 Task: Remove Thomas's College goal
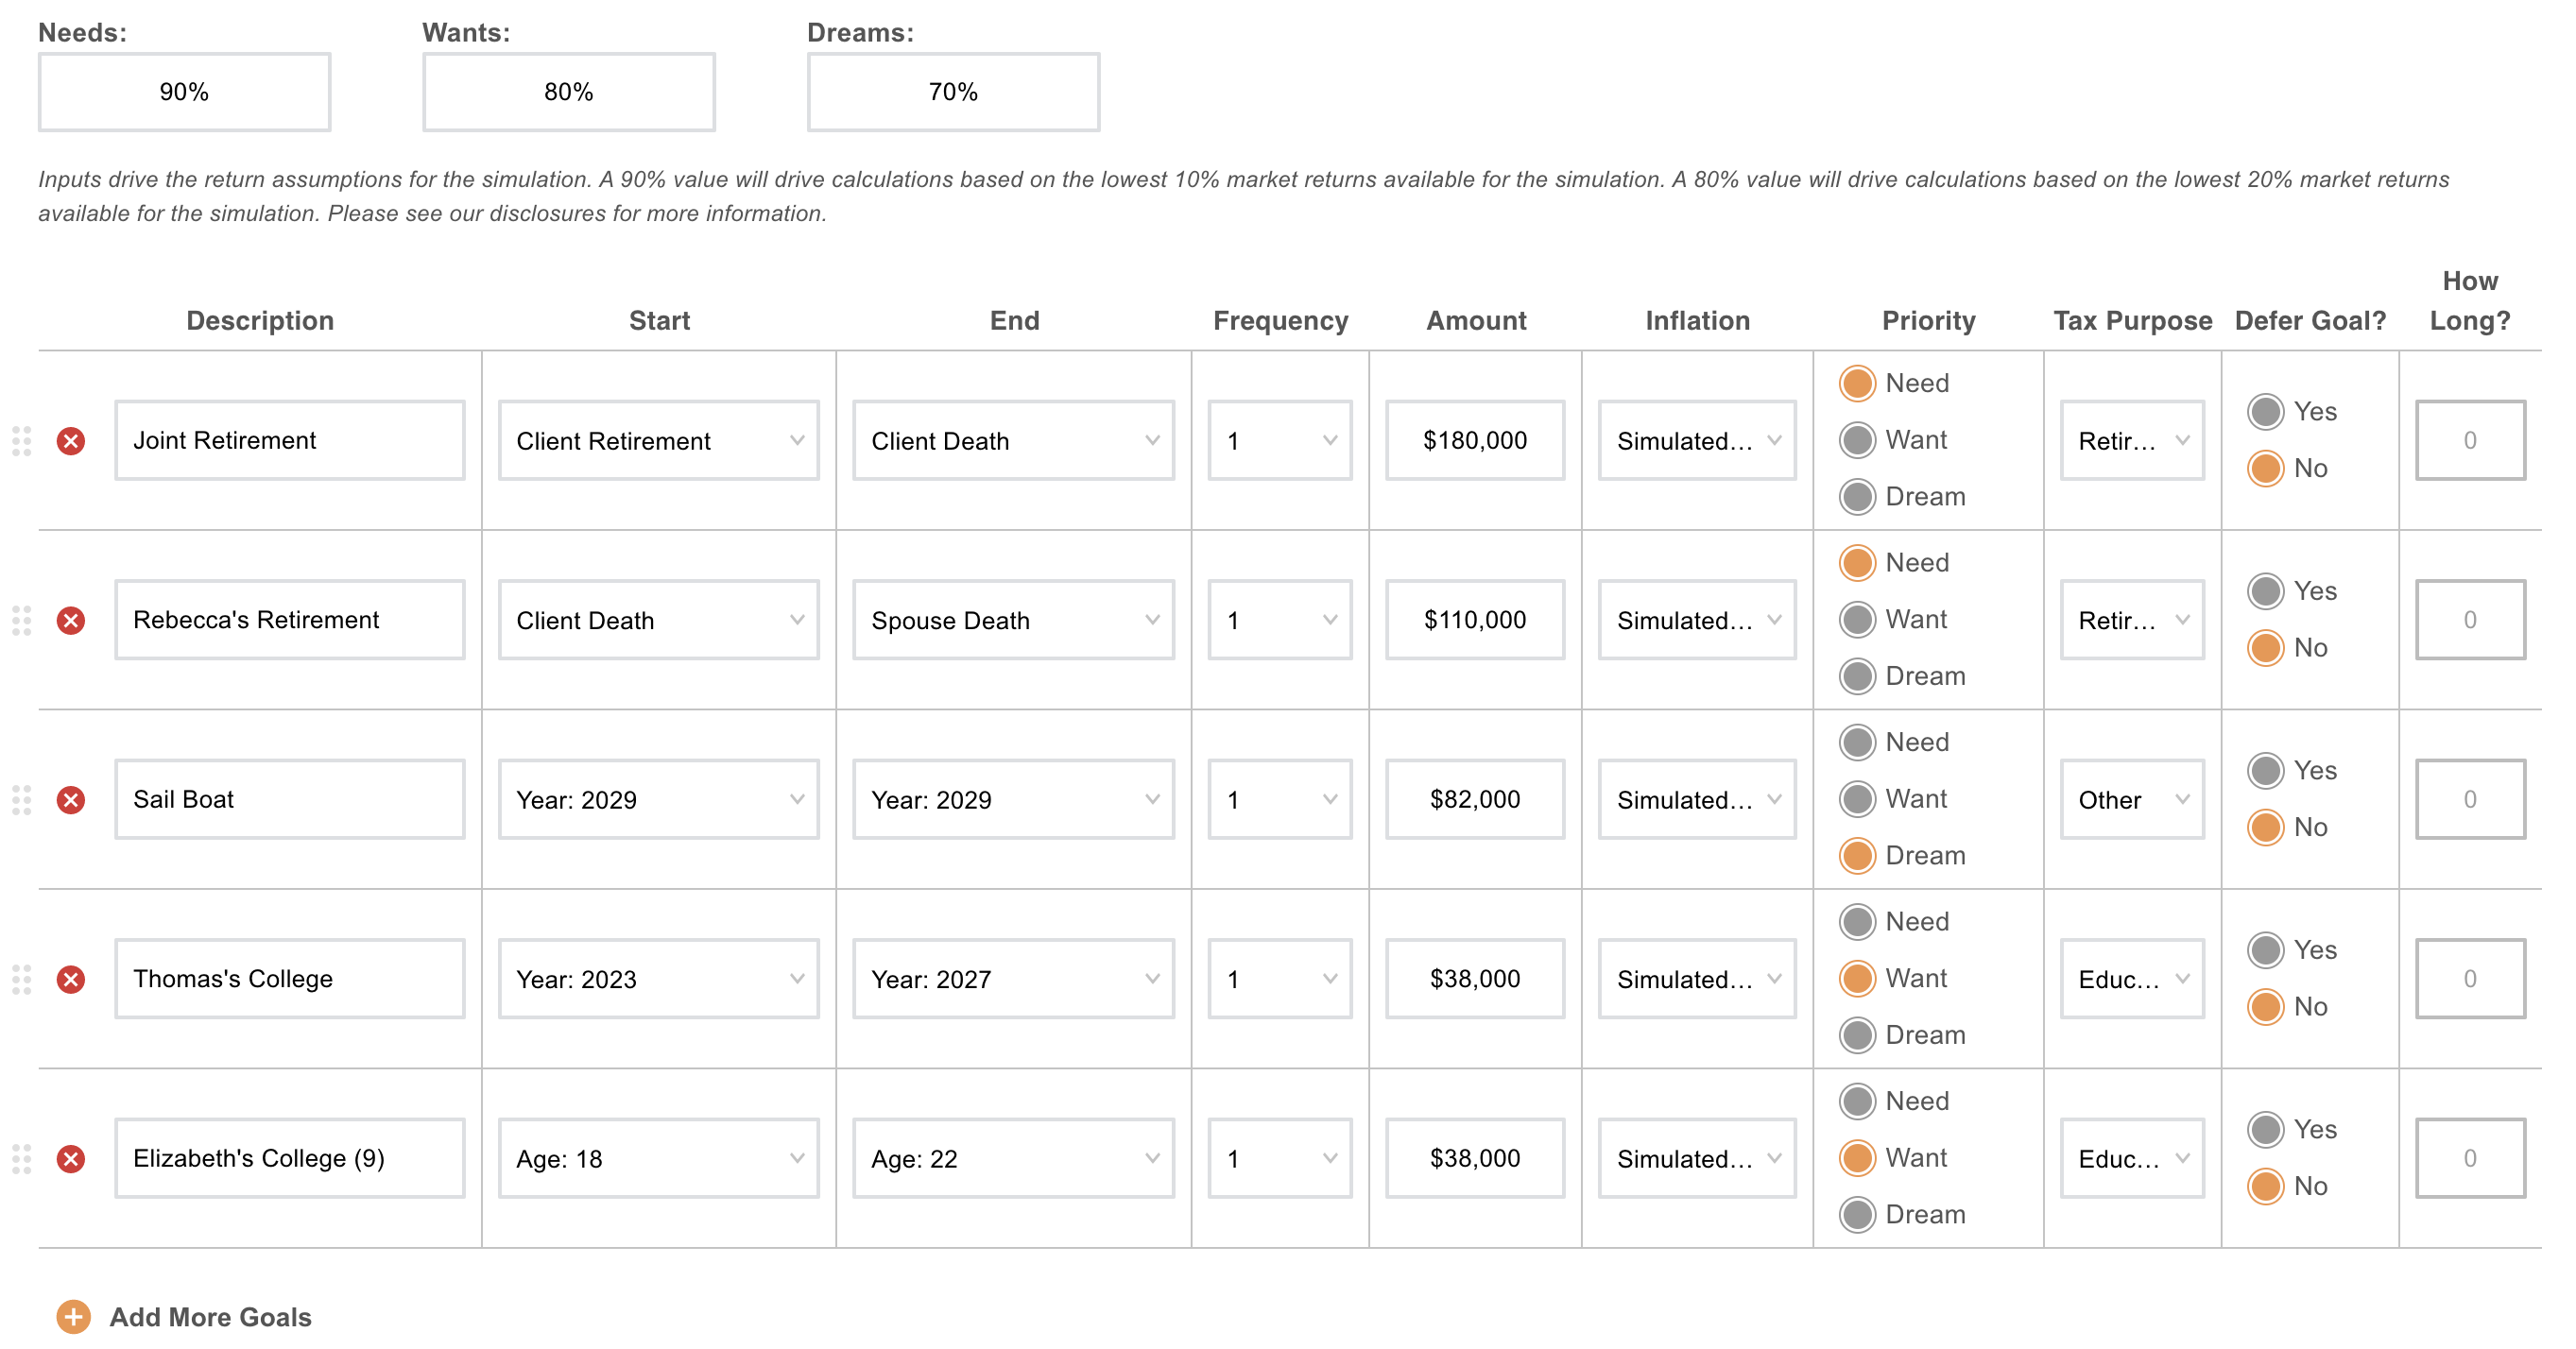pos(70,979)
